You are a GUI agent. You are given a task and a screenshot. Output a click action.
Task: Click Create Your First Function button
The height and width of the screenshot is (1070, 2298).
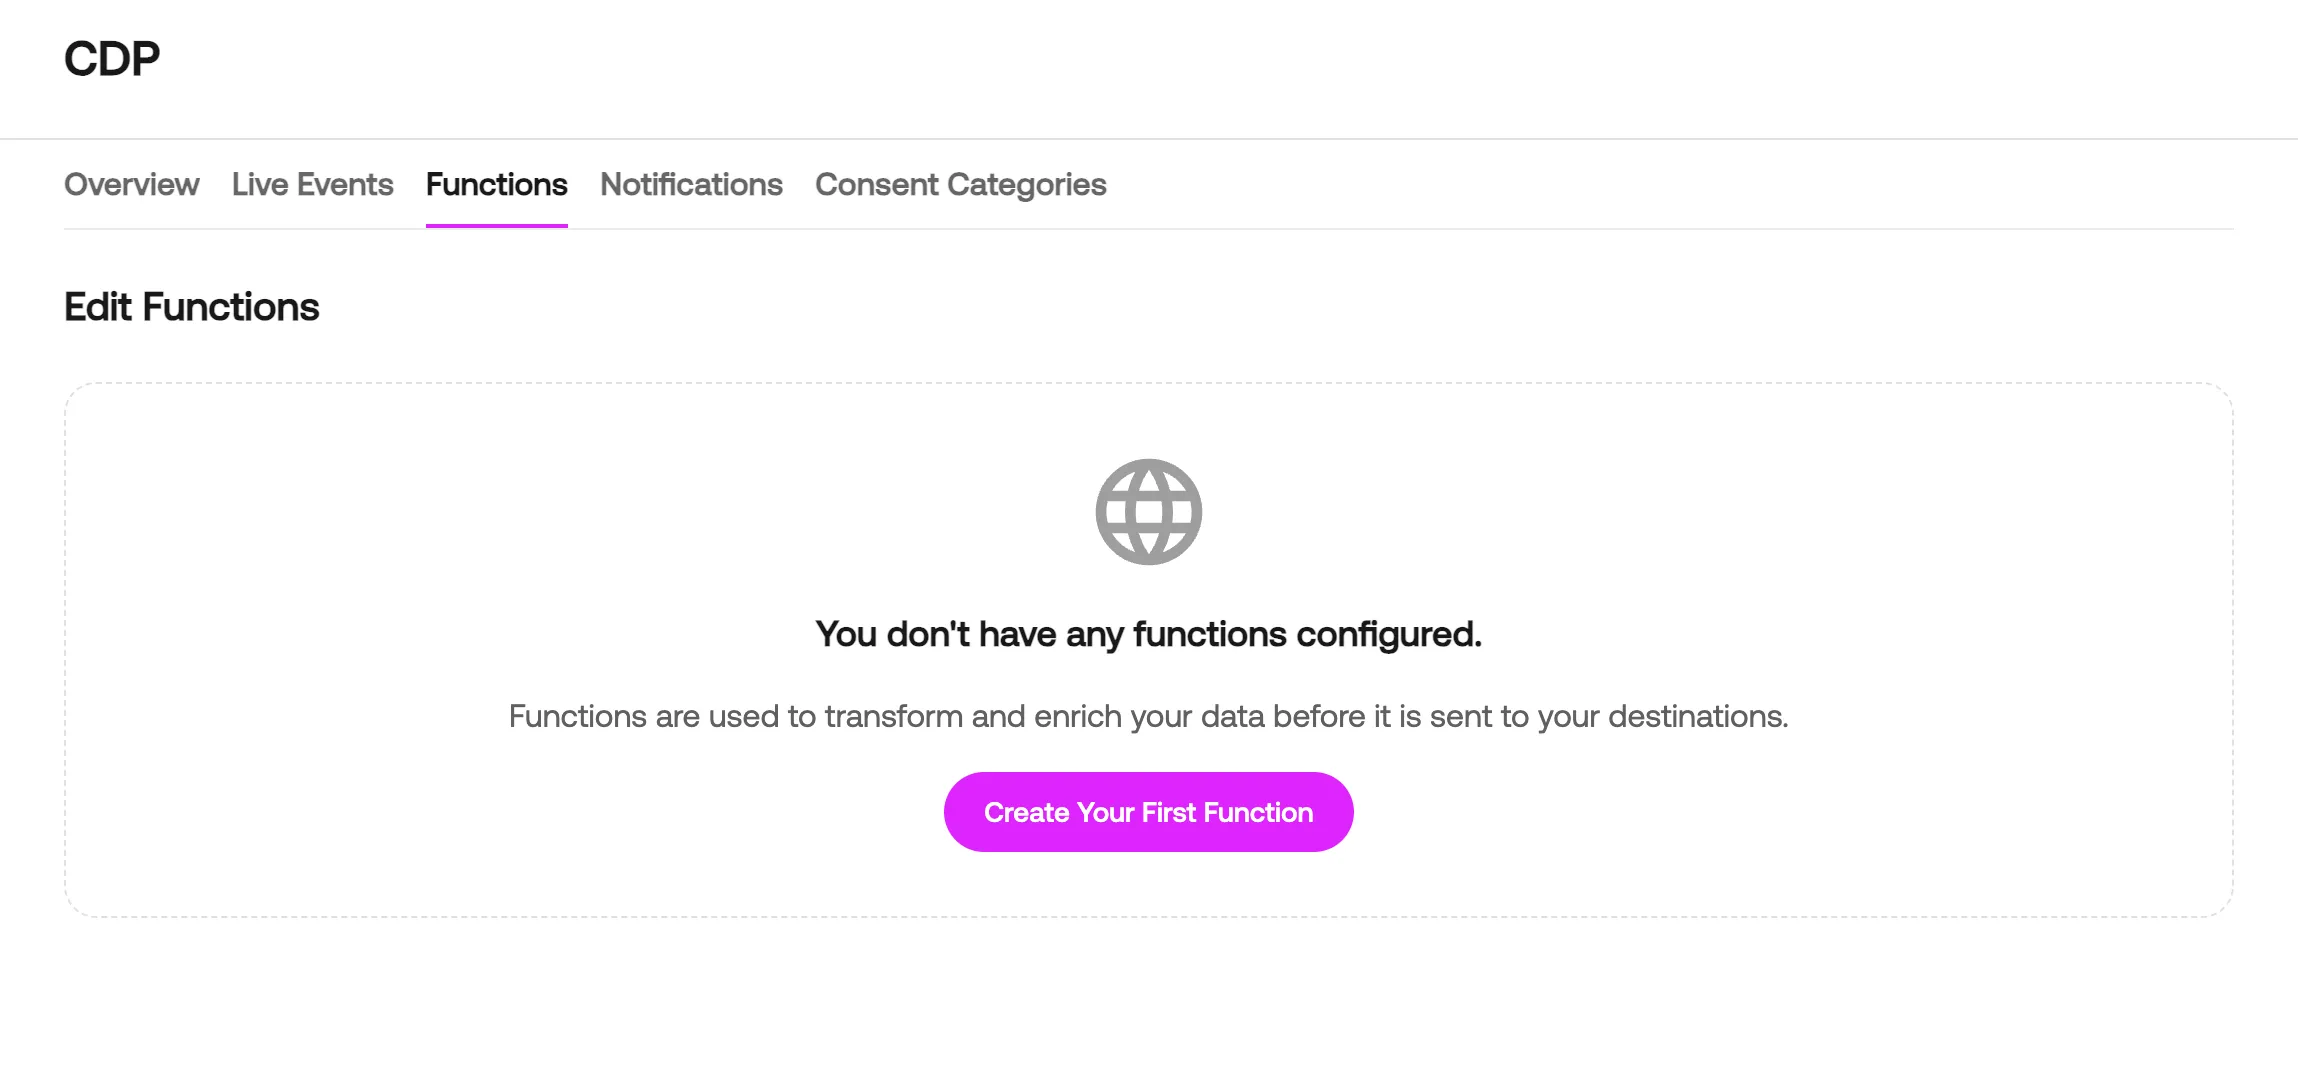coord(1148,811)
